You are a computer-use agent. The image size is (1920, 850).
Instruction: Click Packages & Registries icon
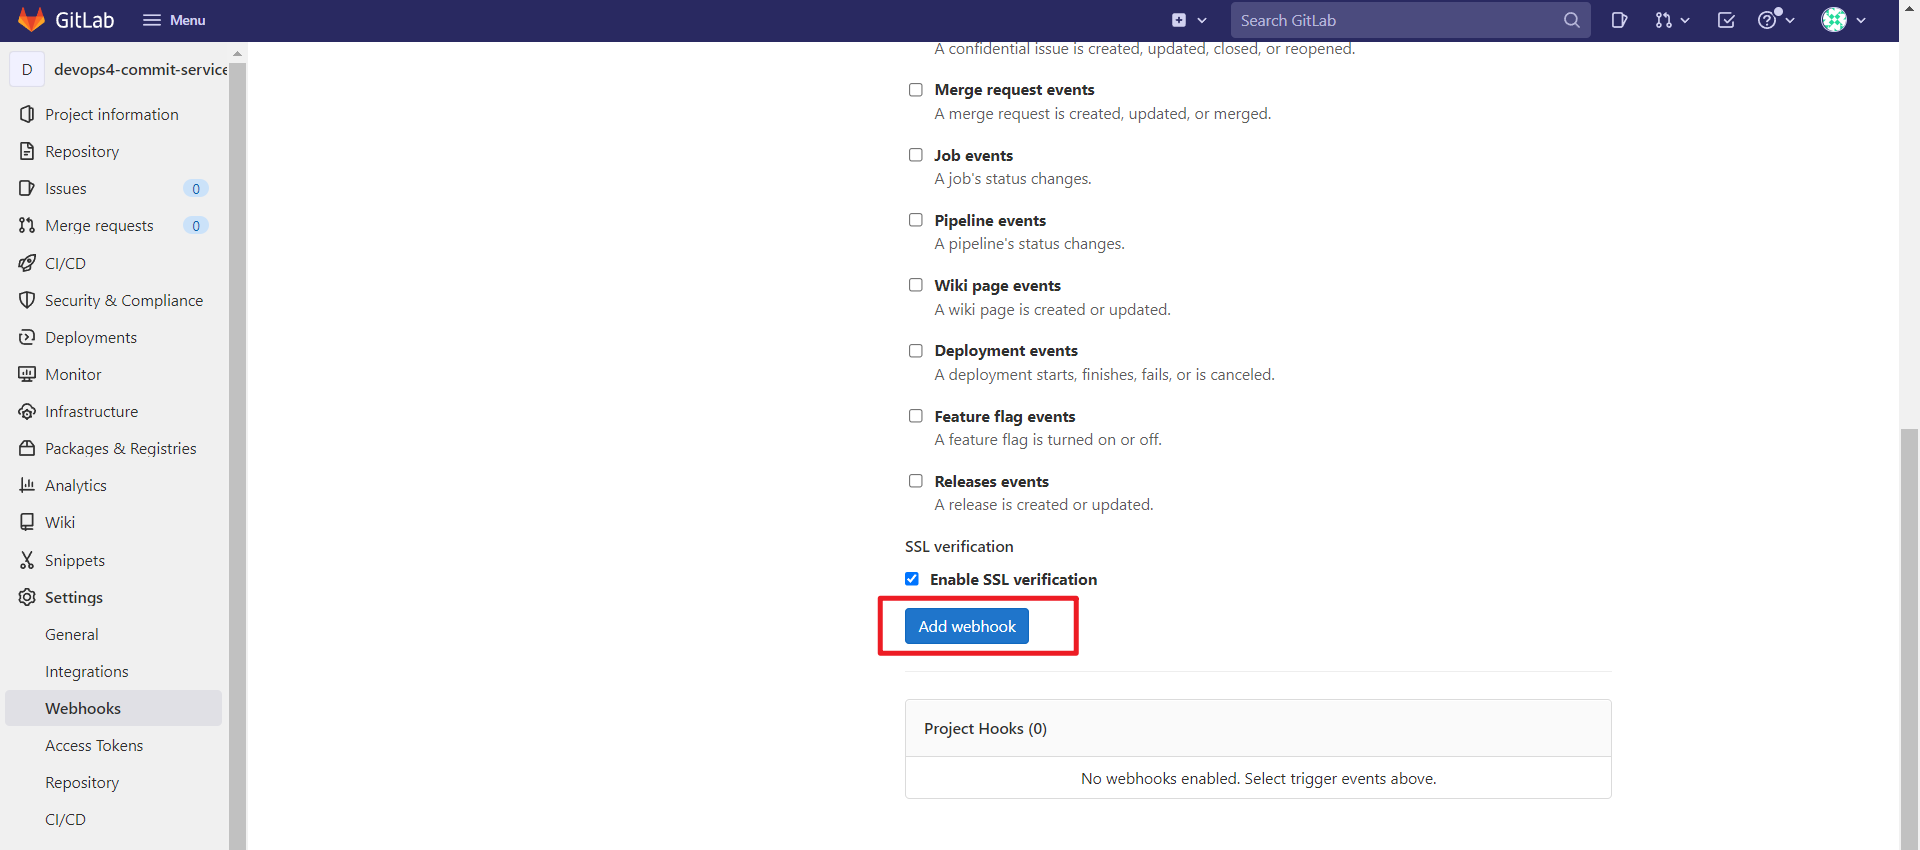[27, 448]
